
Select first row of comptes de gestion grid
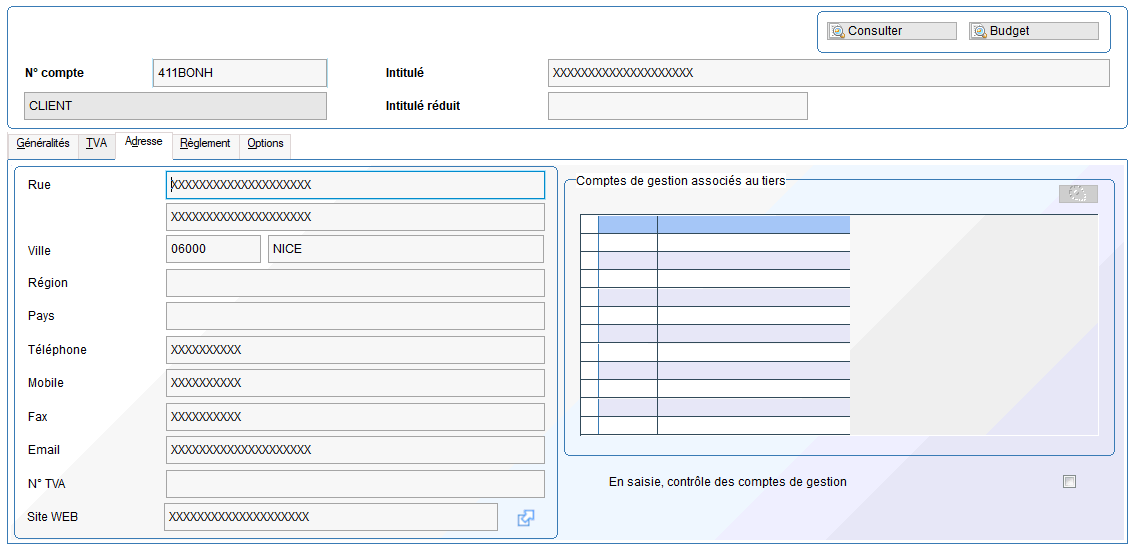click(x=715, y=242)
